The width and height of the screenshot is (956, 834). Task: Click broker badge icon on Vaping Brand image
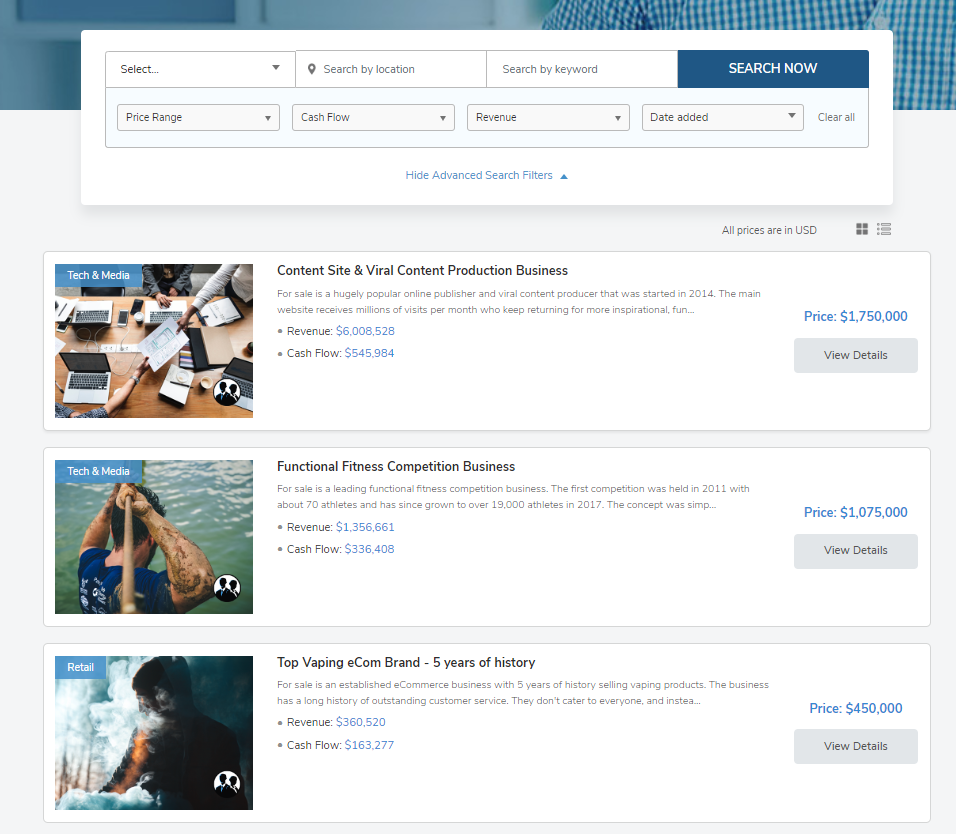tap(227, 783)
